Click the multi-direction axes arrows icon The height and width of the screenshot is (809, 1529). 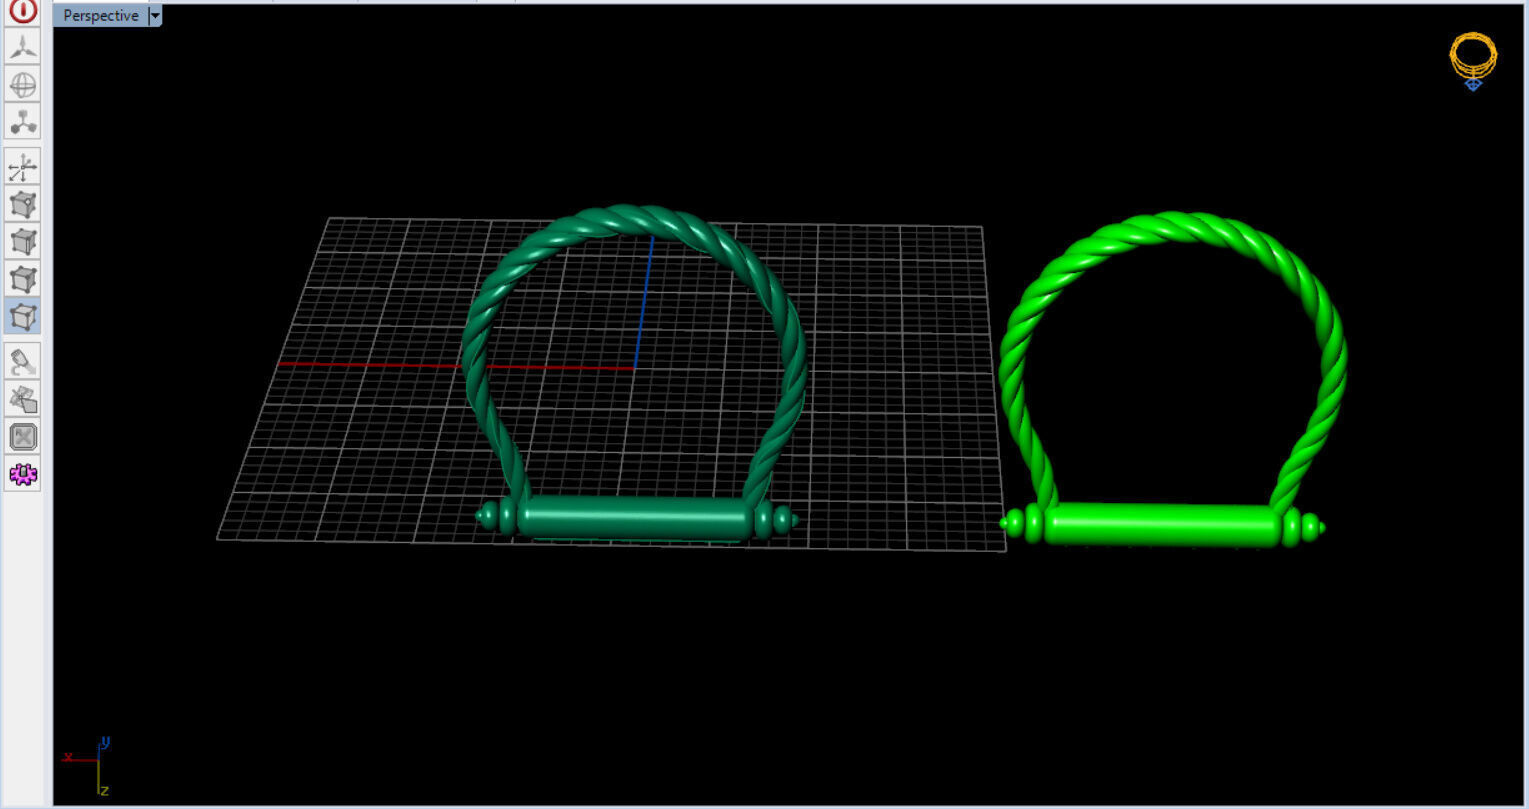pos(22,167)
